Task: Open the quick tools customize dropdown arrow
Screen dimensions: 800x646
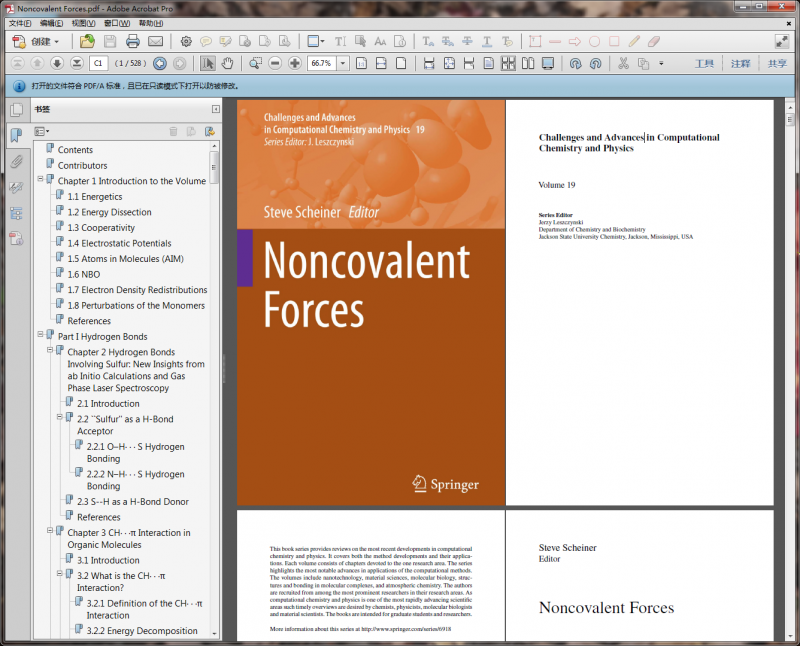Action: [661, 63]
